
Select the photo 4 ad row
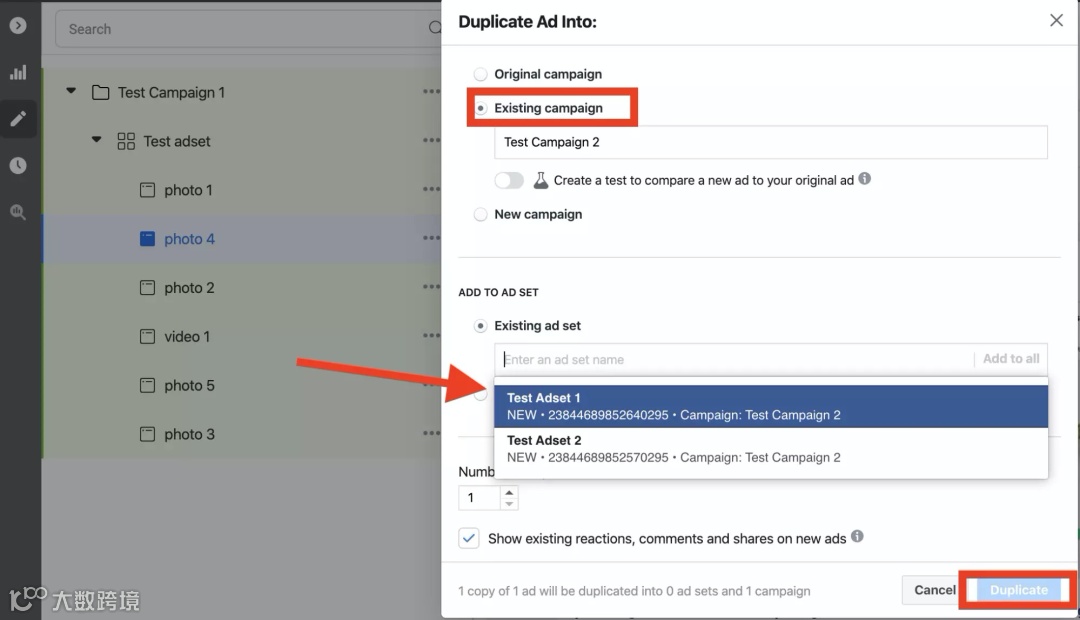[242, 239]
